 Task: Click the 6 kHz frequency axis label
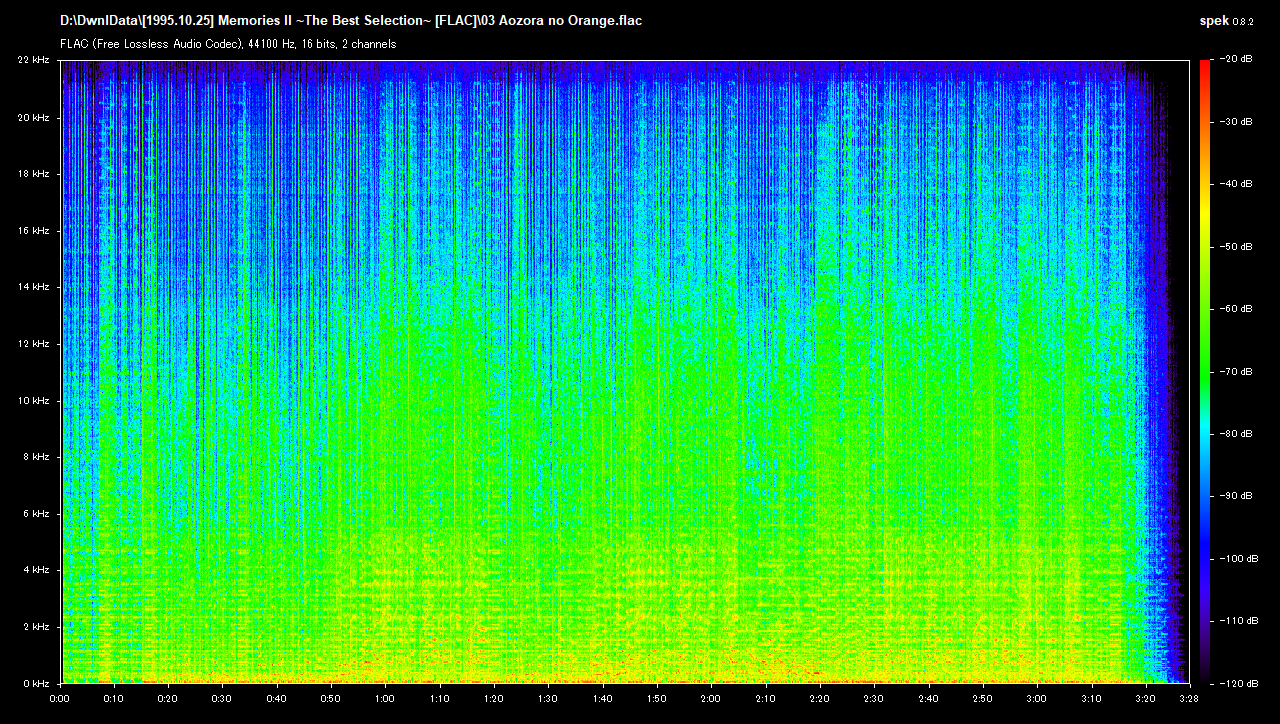[37, 514]
